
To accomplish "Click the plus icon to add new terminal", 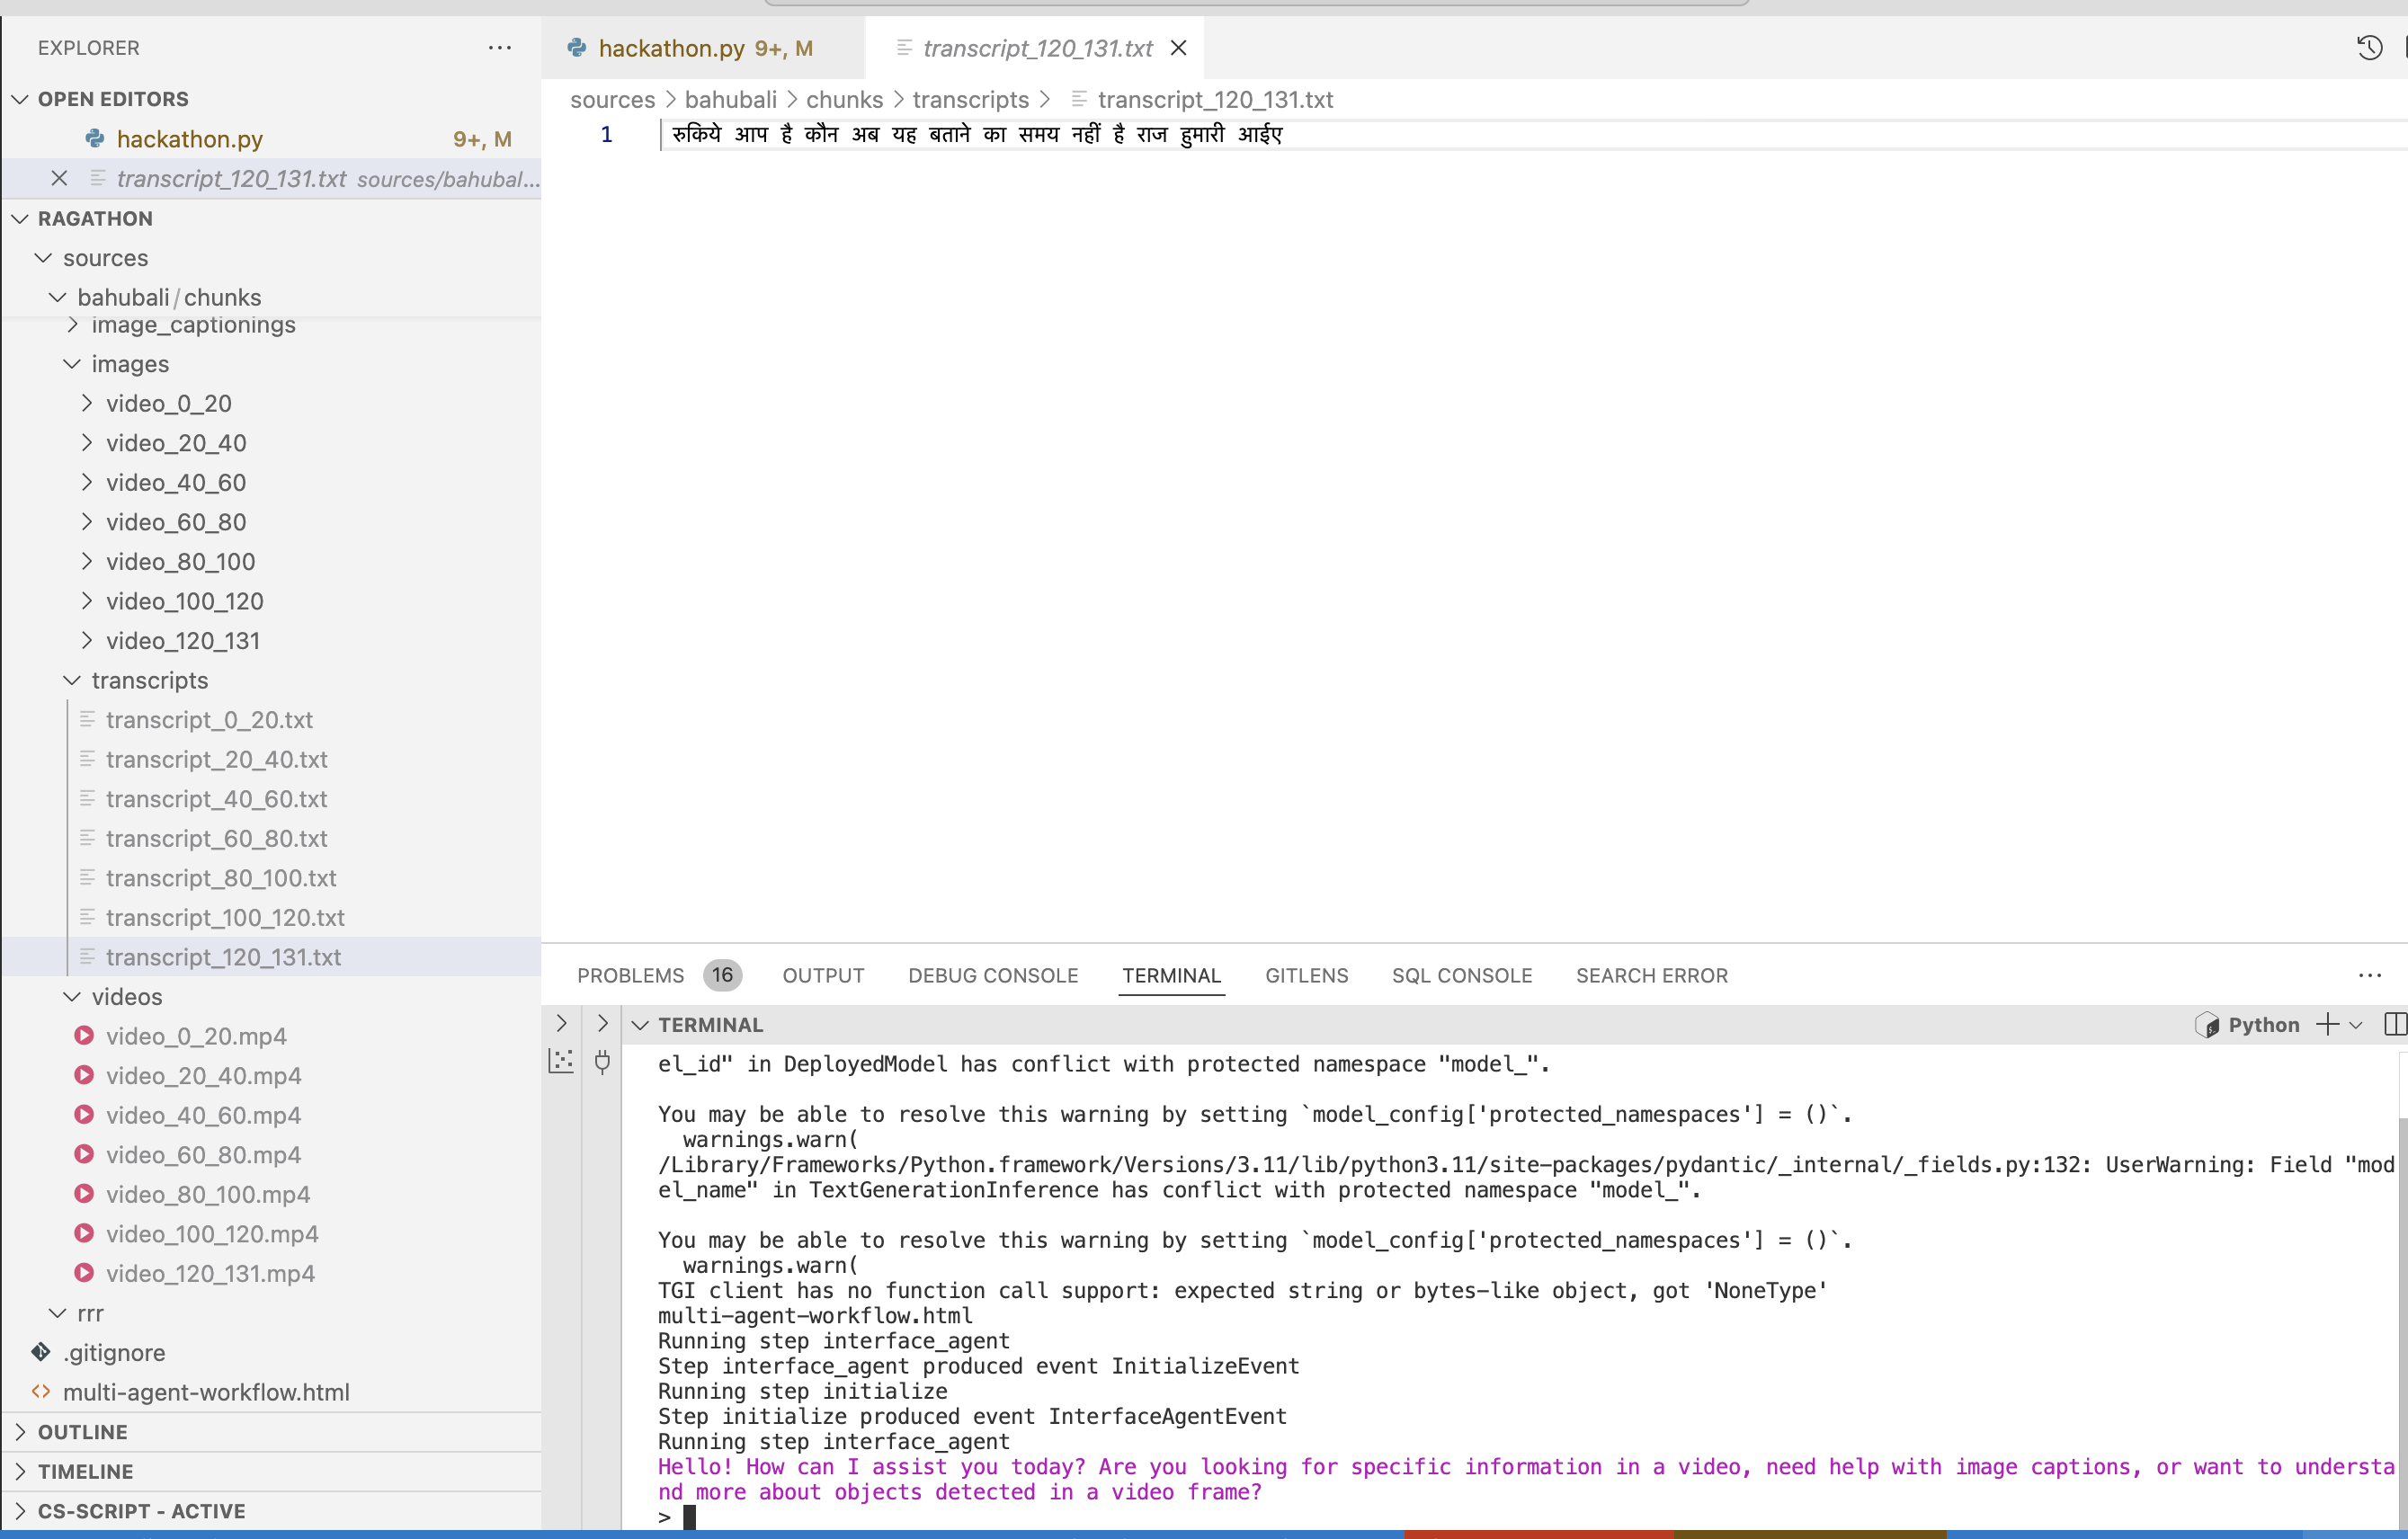I will pos(2327,1025).
